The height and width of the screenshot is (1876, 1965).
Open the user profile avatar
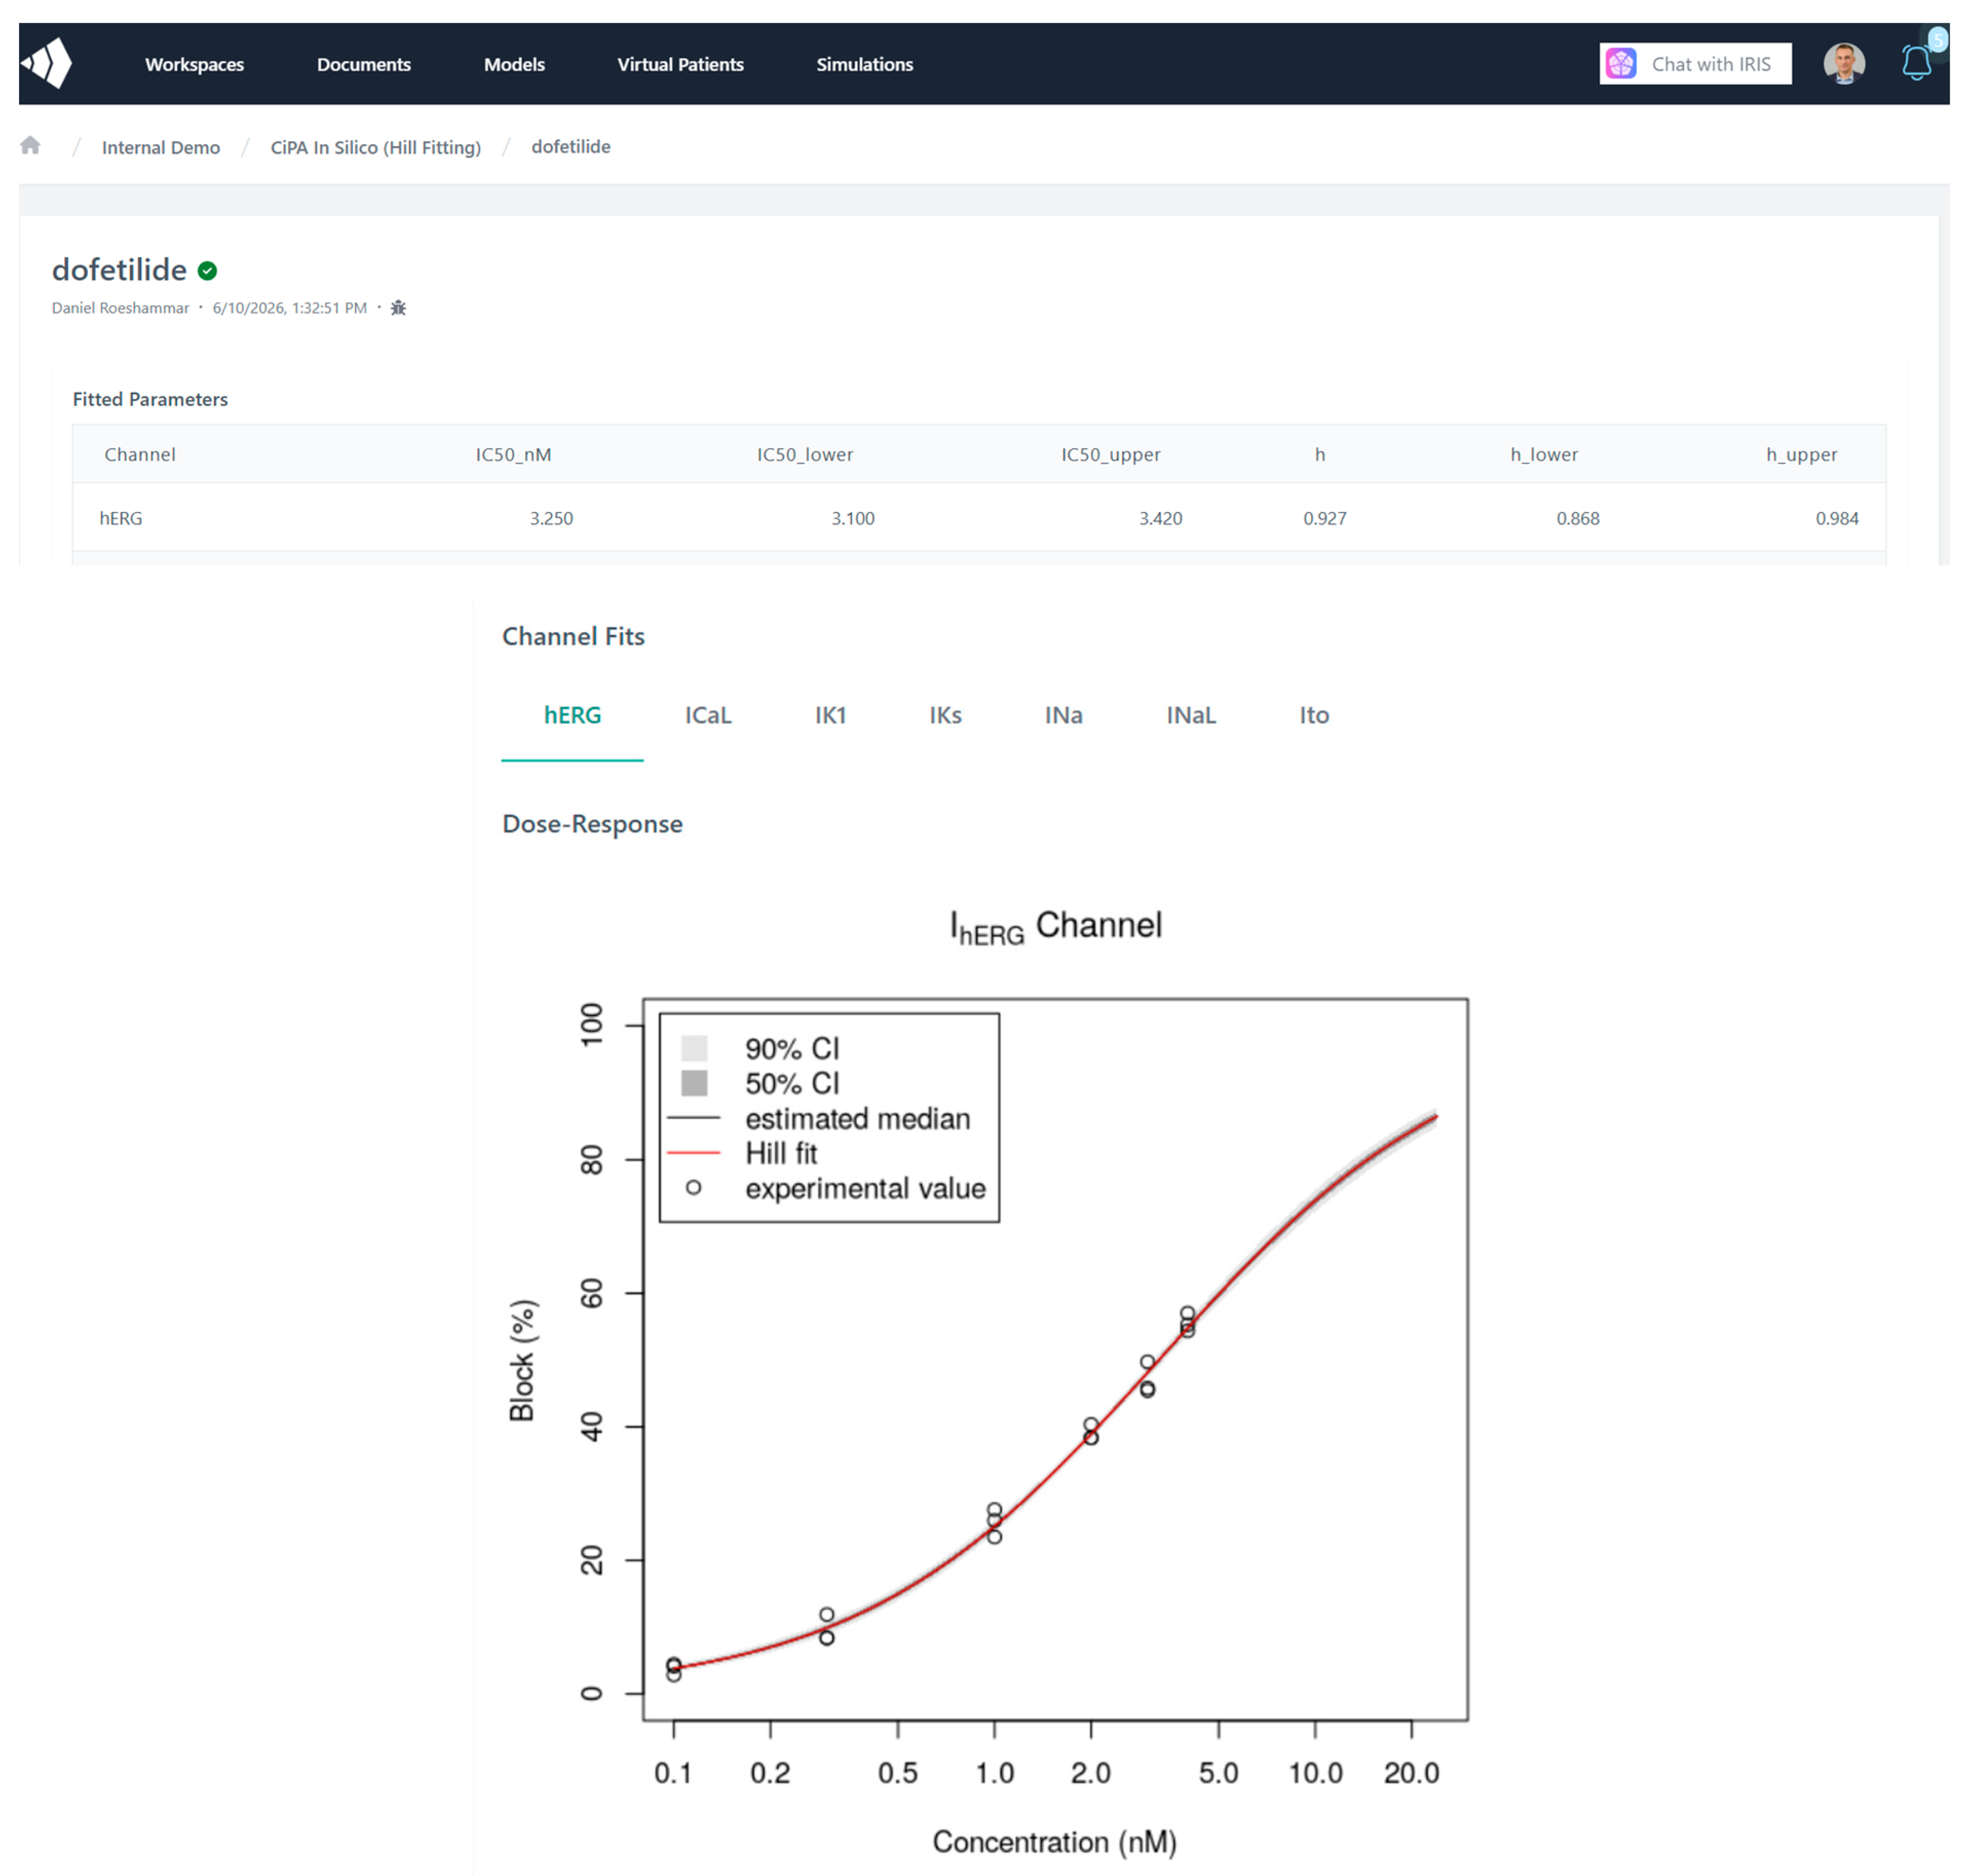coord(1843,63)
